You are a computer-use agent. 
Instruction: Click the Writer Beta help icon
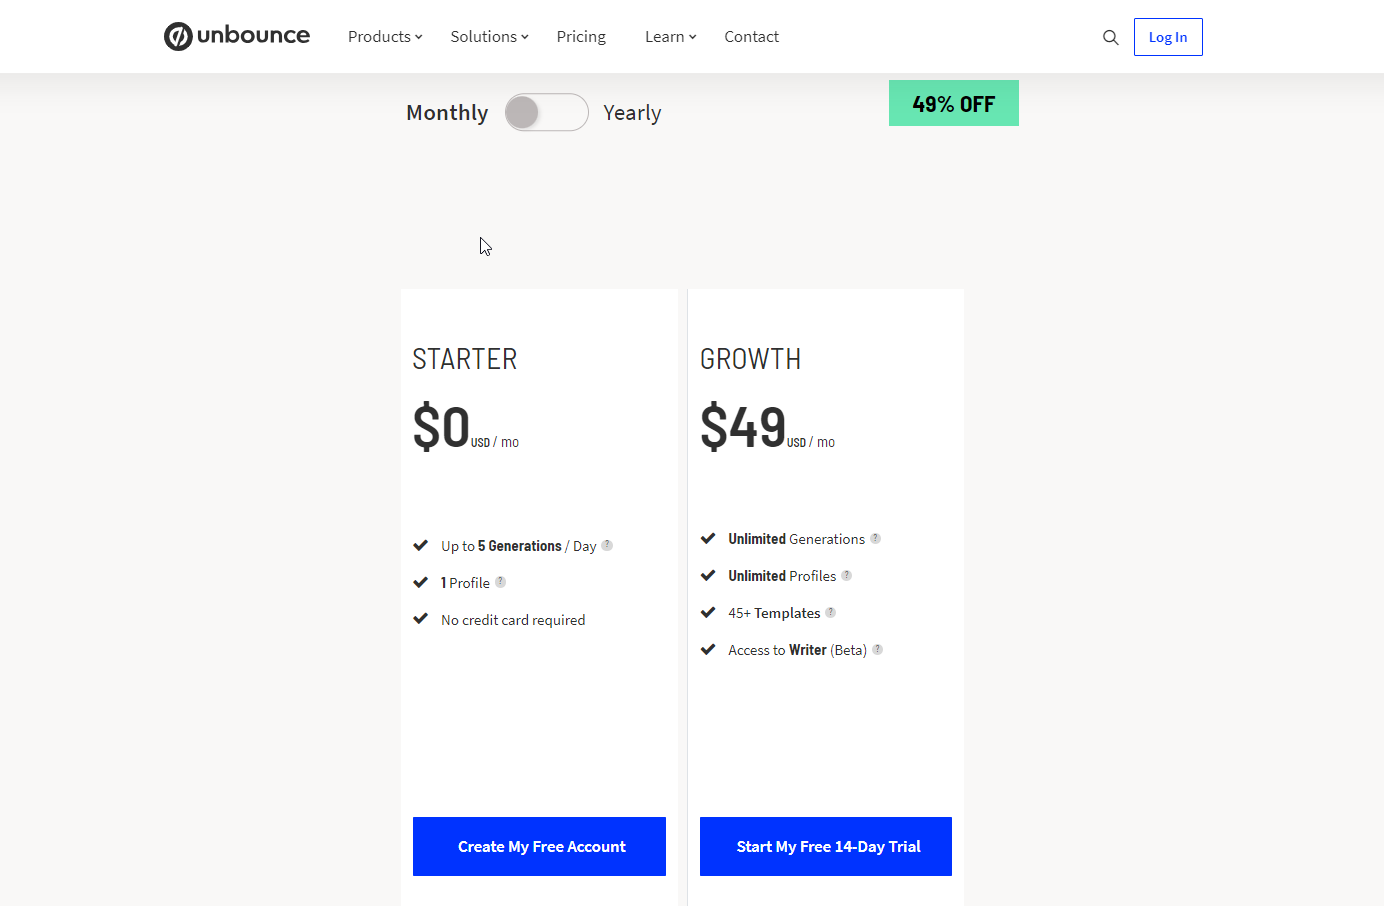click(877, 649)
